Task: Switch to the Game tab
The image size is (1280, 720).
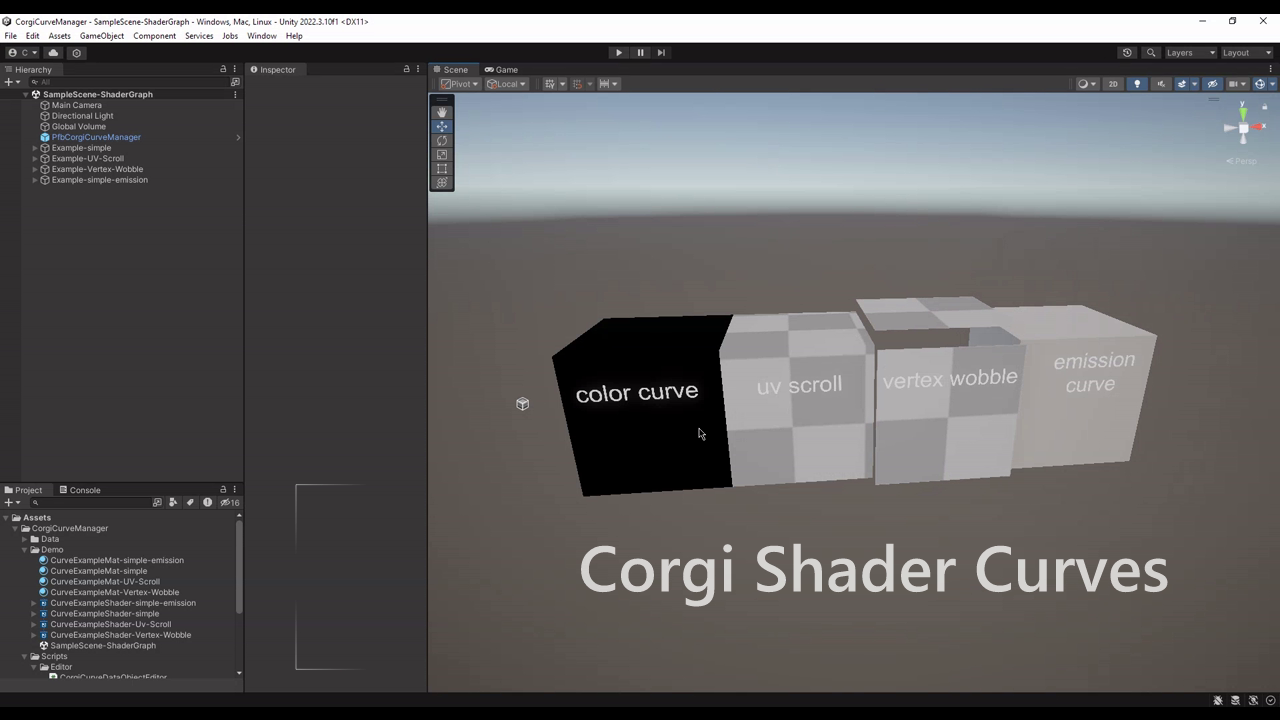Action: tap(501, 70)
